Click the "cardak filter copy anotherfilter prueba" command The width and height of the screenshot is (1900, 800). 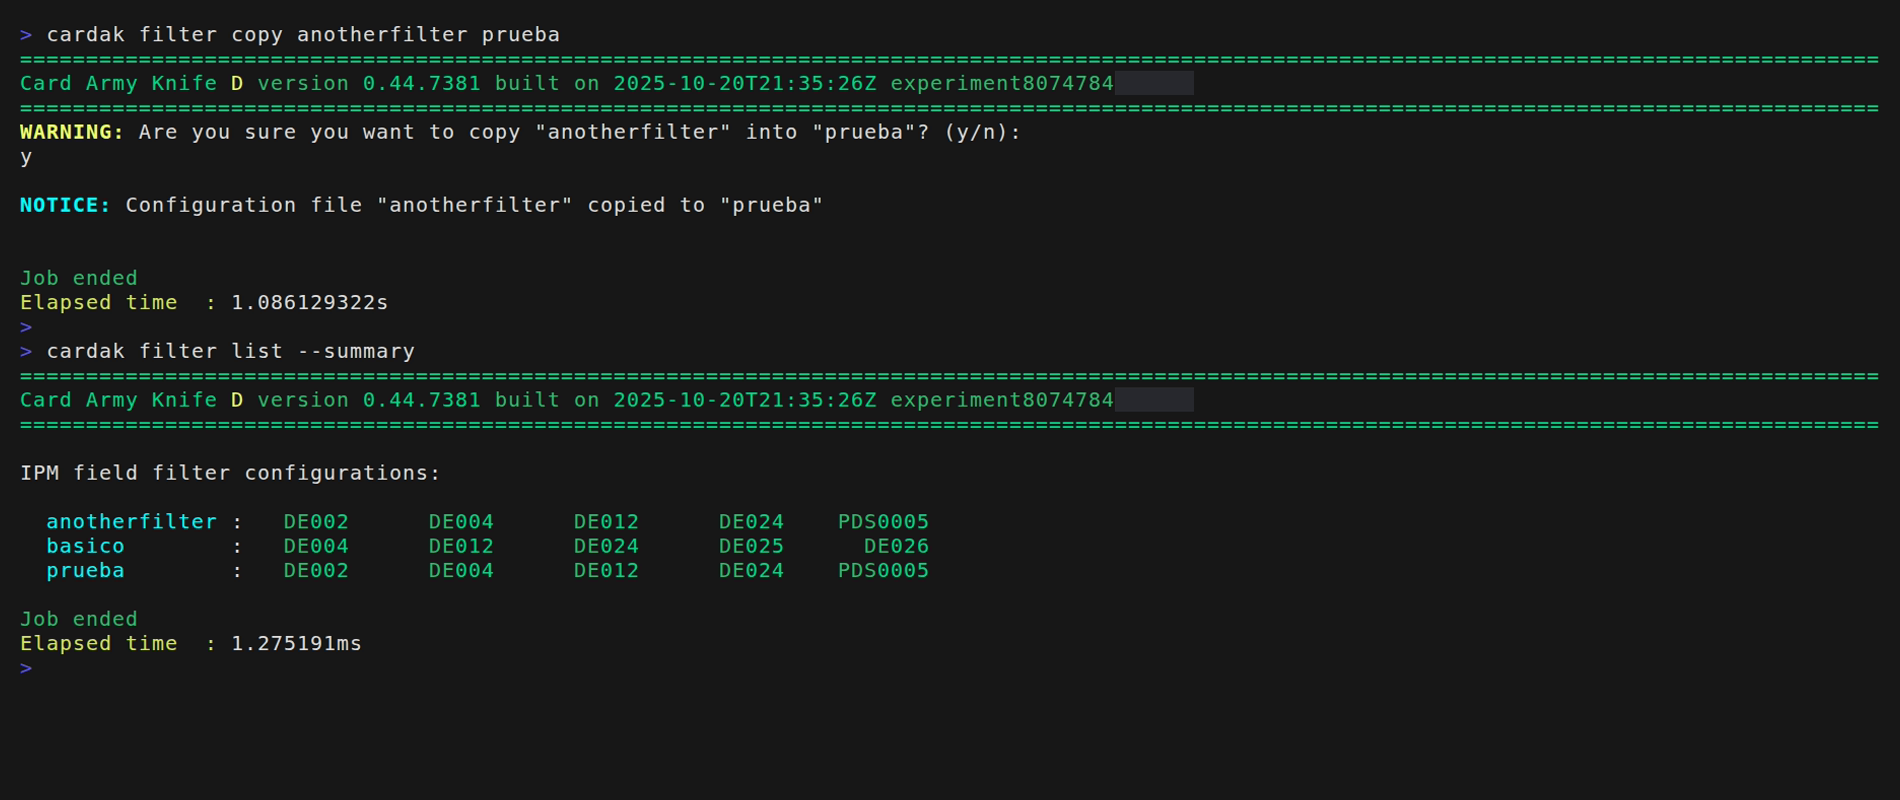coord(303,35)
